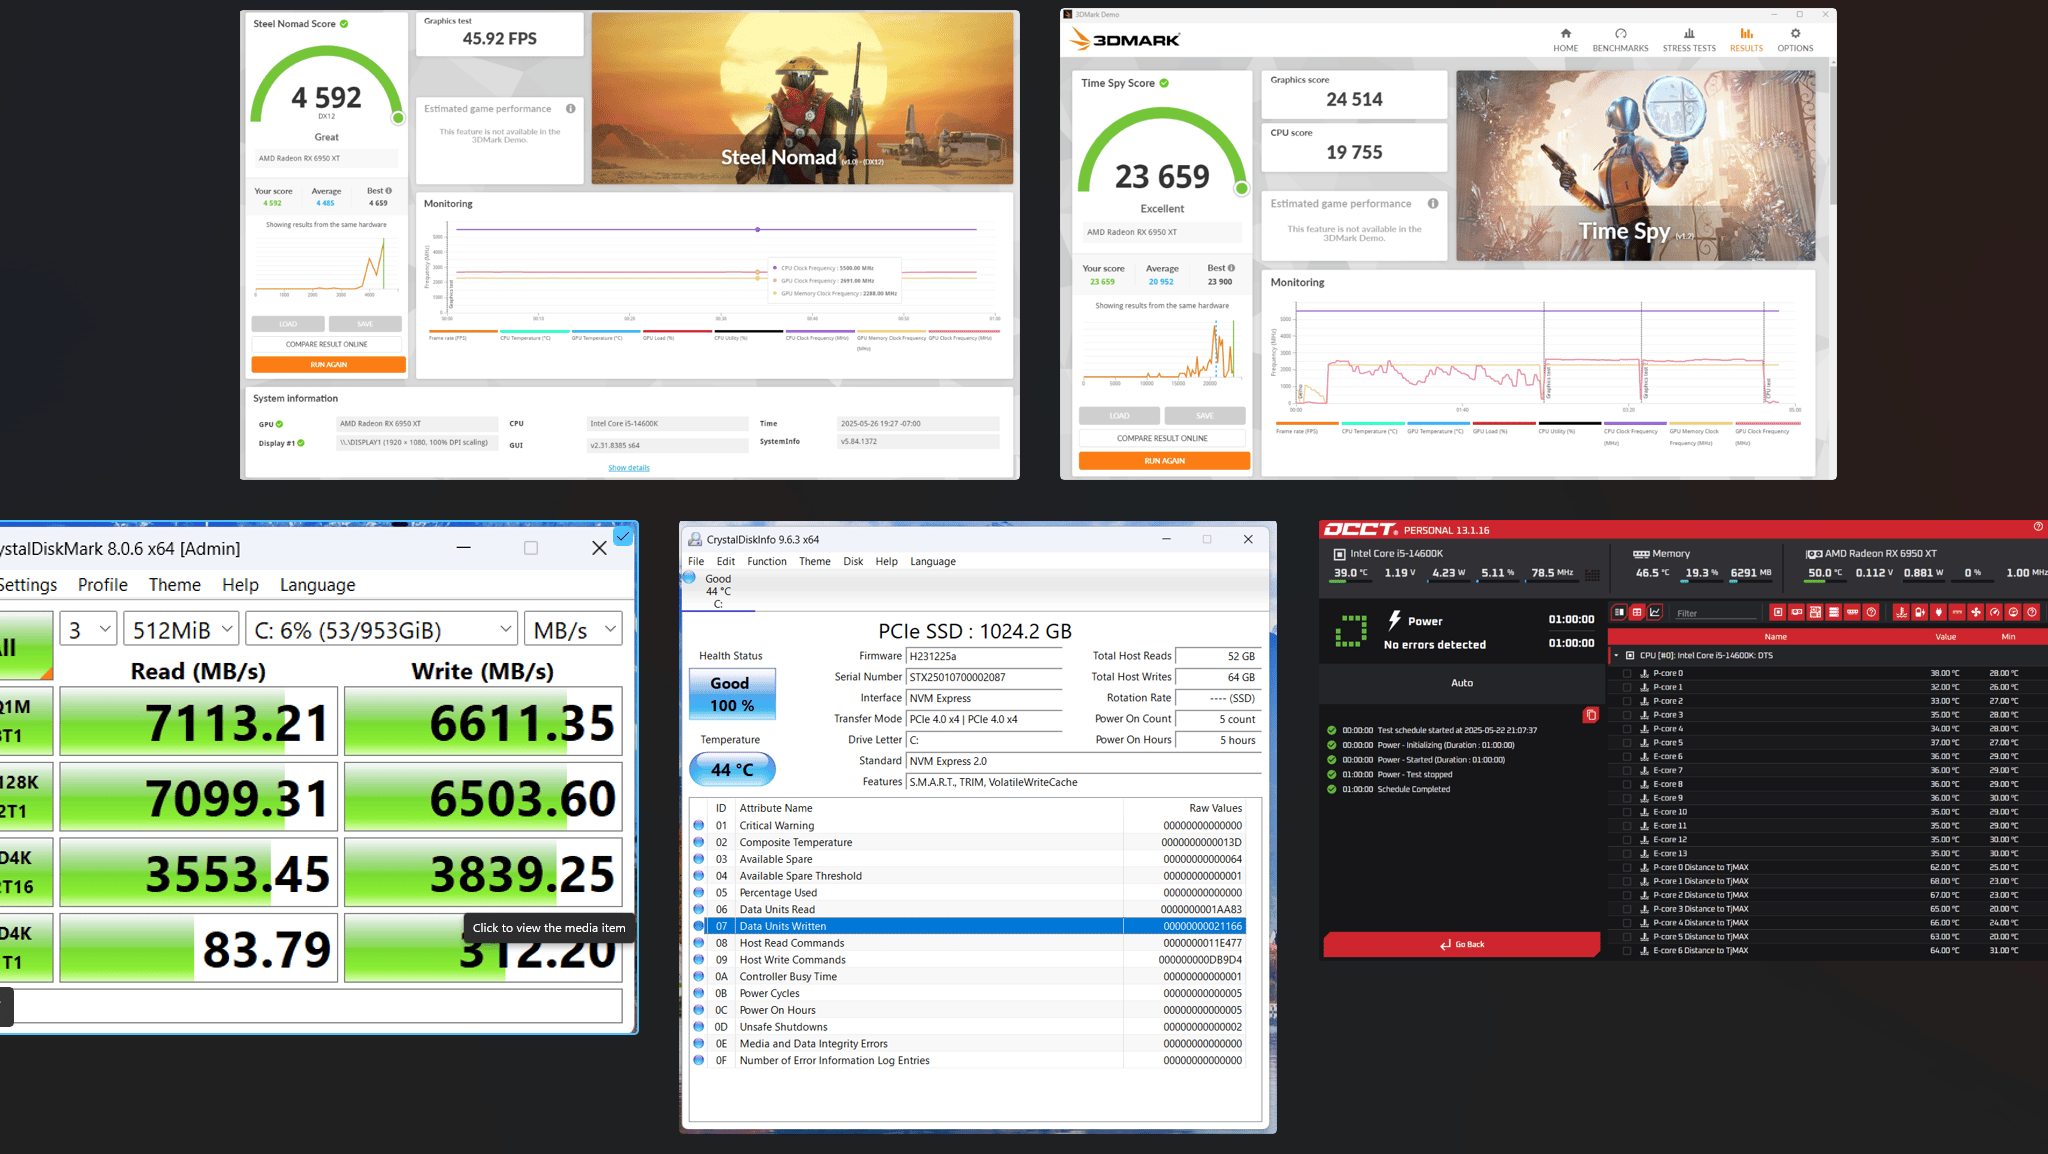Click COMPARE RESULT ONLINE in the Time Spy window
This screenshot has width=2048, height=1154.
pos(1162,438)
